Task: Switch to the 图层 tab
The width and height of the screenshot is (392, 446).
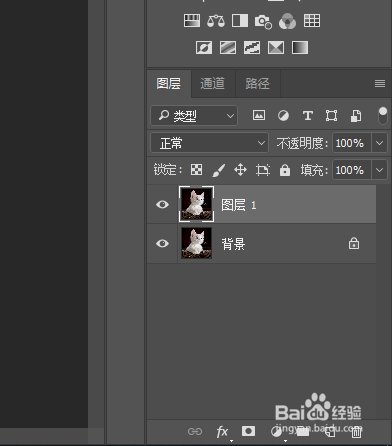Action: click(169, 83)
